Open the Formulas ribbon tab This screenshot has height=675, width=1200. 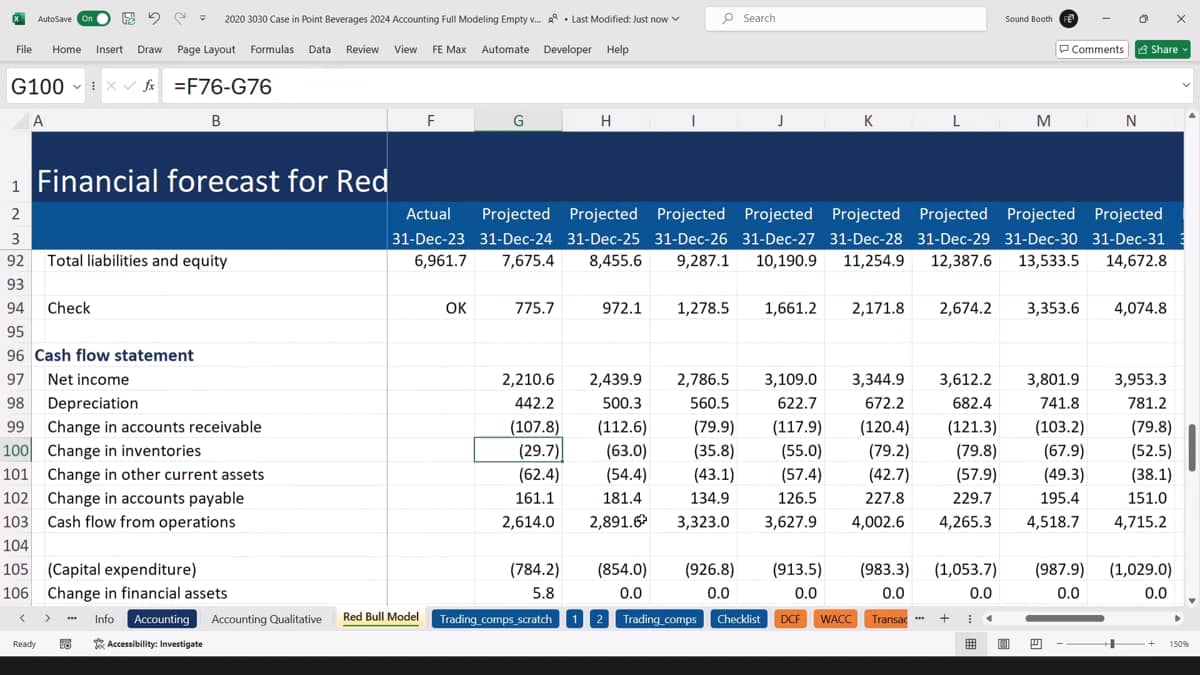tap(272, 49)
